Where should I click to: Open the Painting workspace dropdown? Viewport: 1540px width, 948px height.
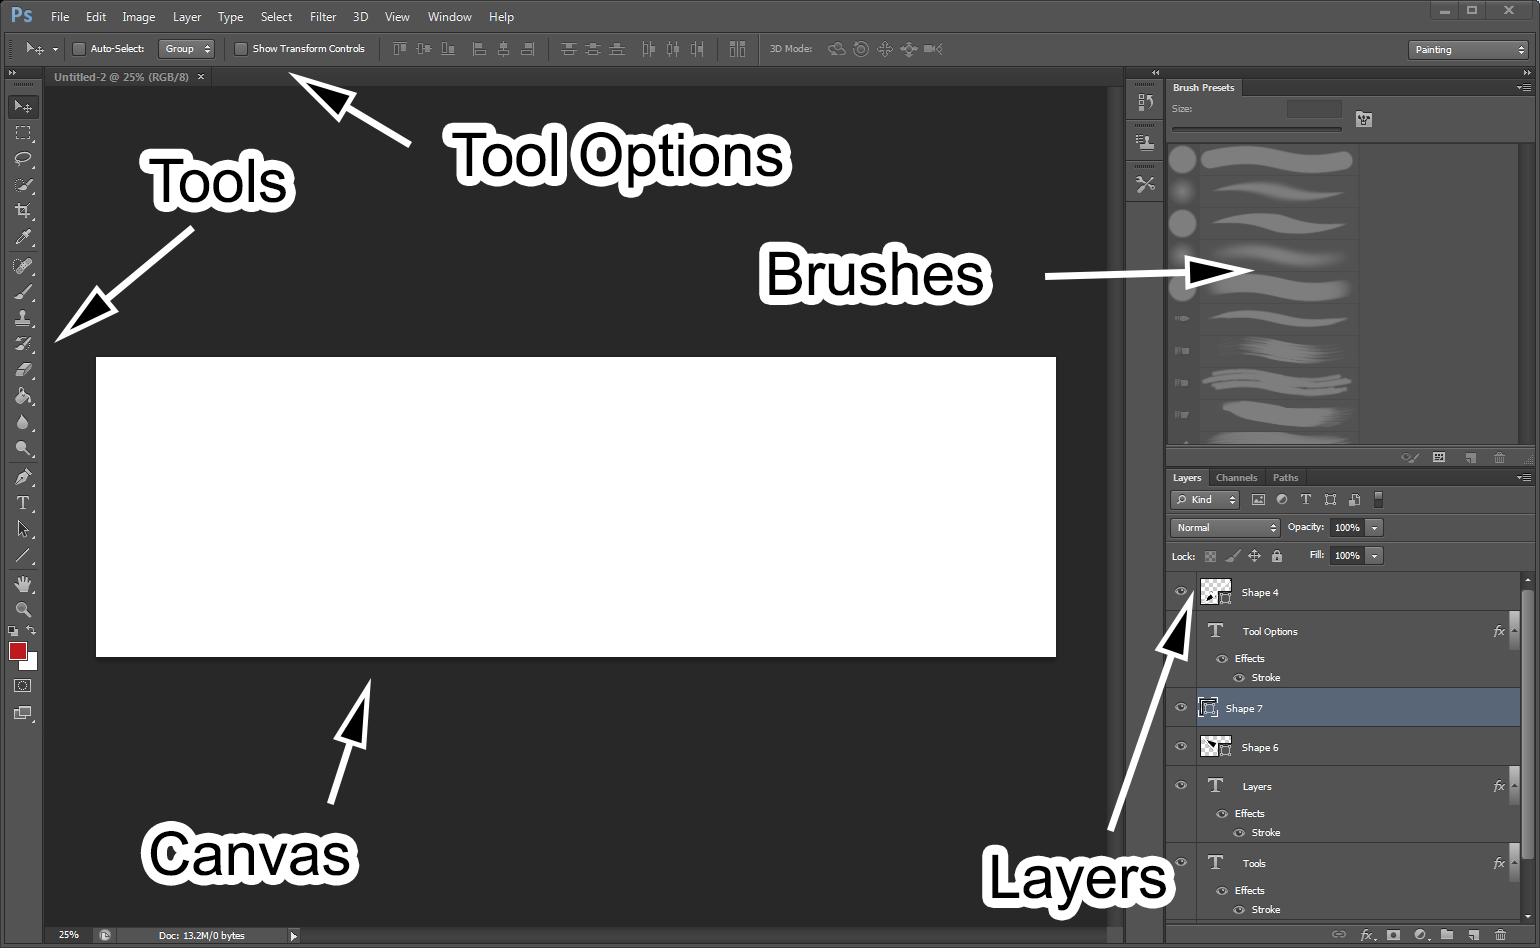1468,50
